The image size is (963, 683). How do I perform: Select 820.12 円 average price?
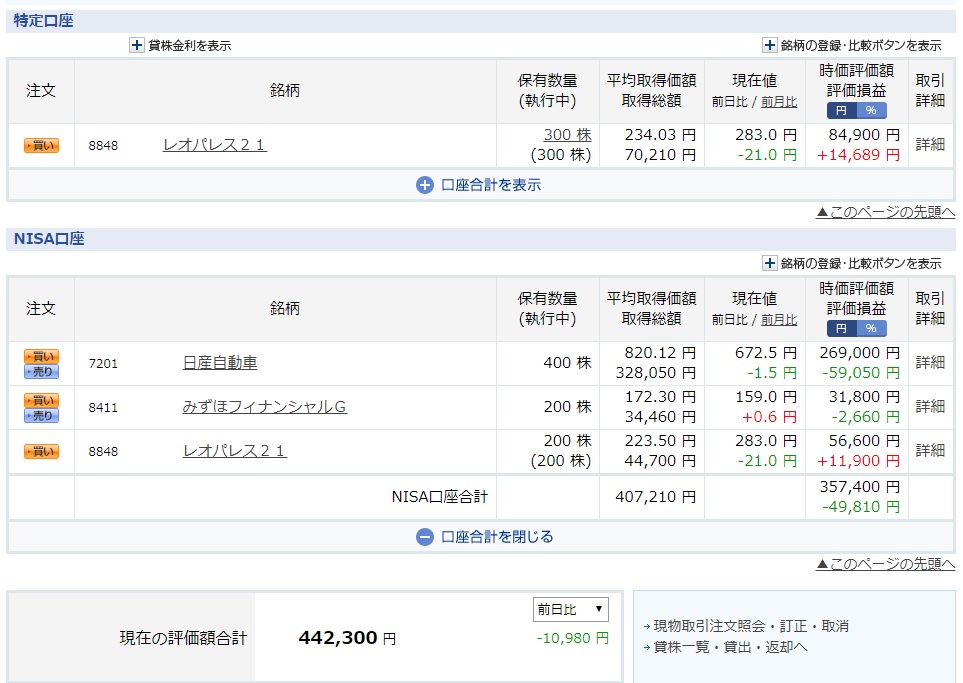point(660,353)
